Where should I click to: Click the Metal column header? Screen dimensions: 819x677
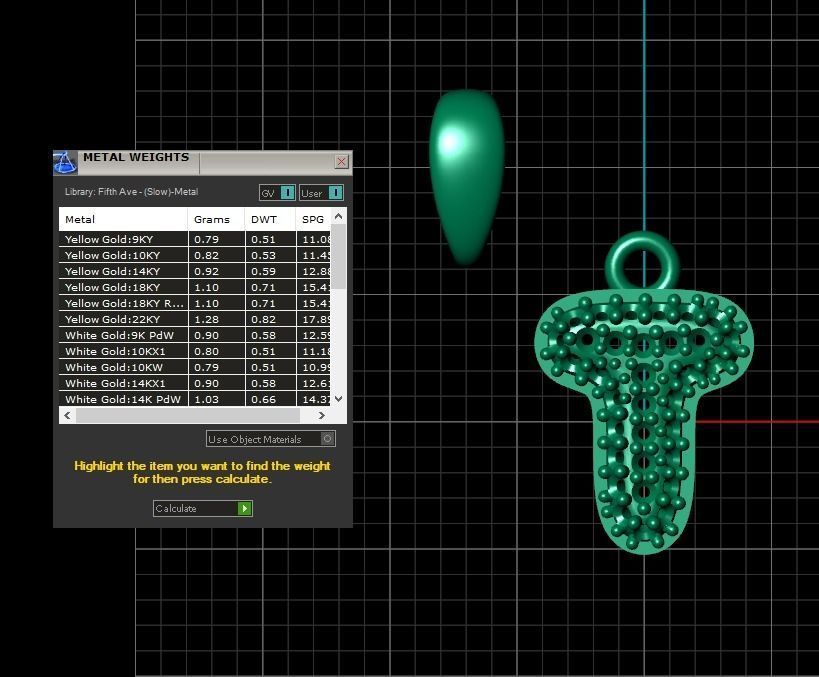click(123, 219)
